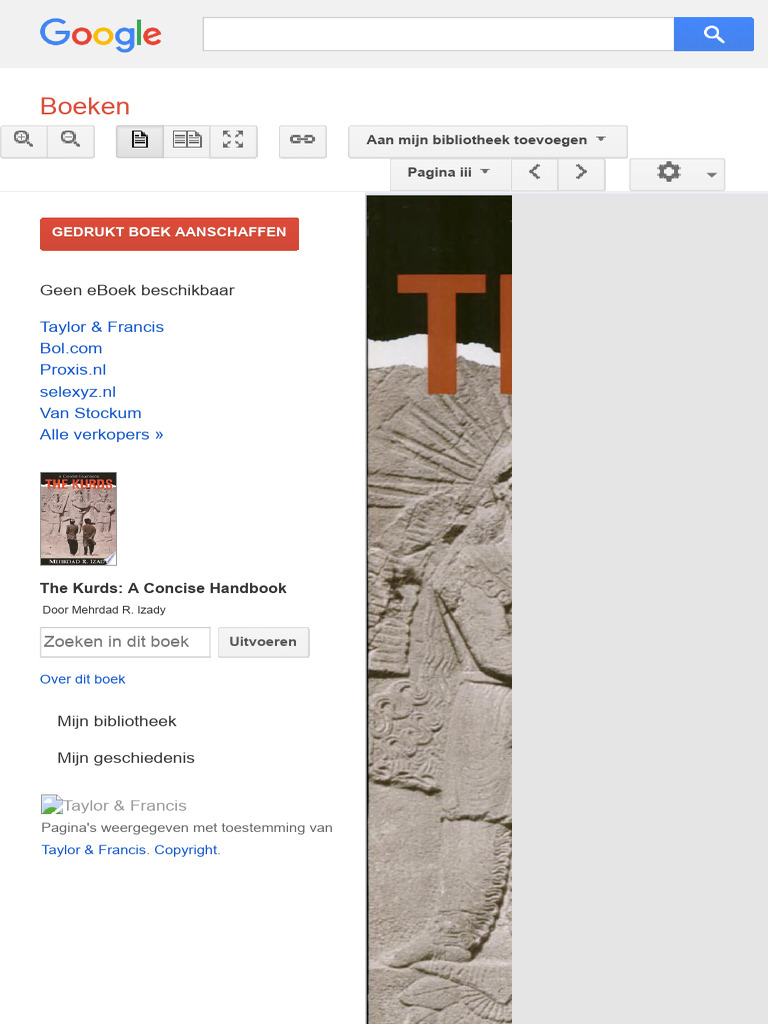
Task: Switch to single page view
Action: pos(140,141)
